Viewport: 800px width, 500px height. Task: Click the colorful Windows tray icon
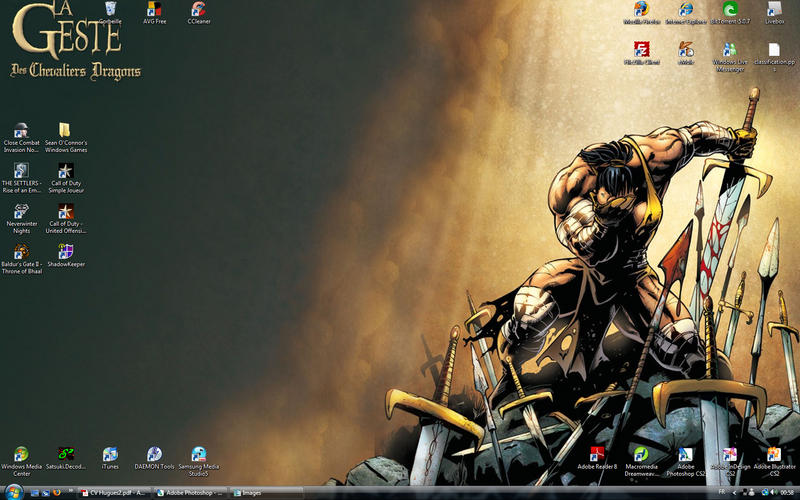(x=764, y=492)
